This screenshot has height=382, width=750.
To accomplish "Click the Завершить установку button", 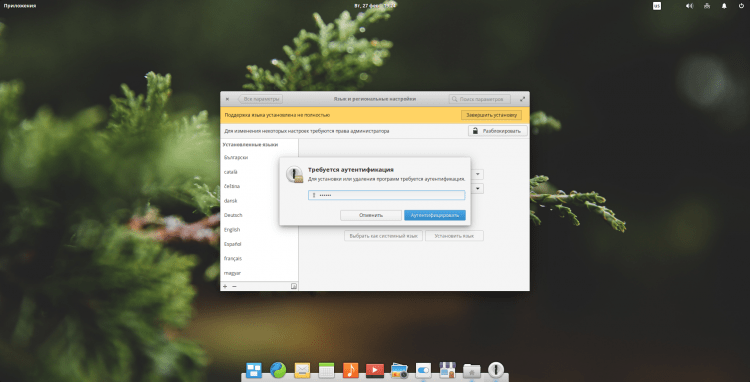I will coord(491,115).
